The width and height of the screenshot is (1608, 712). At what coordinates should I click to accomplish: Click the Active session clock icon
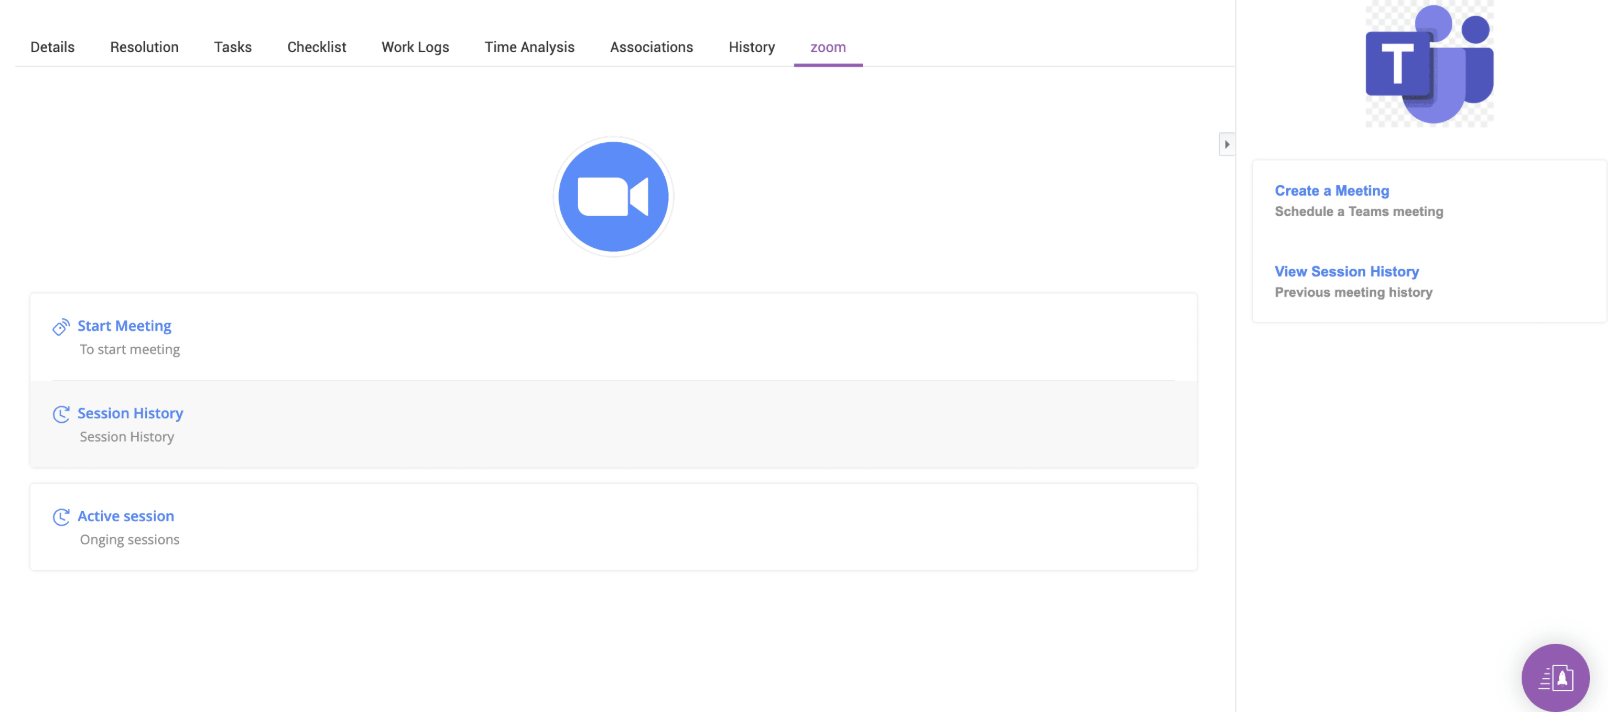click(x=61, y=517)
